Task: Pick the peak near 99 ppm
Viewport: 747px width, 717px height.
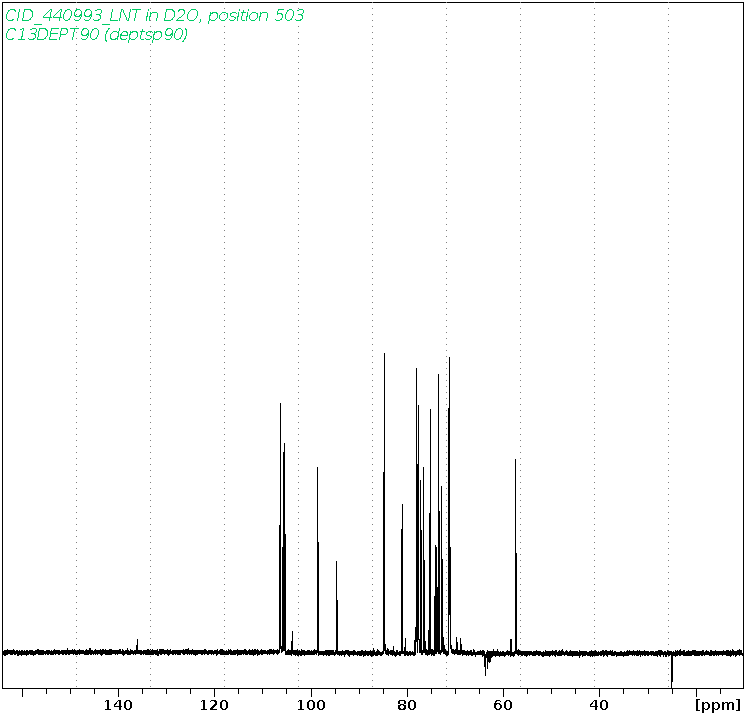Action: (x=318, y=559)
